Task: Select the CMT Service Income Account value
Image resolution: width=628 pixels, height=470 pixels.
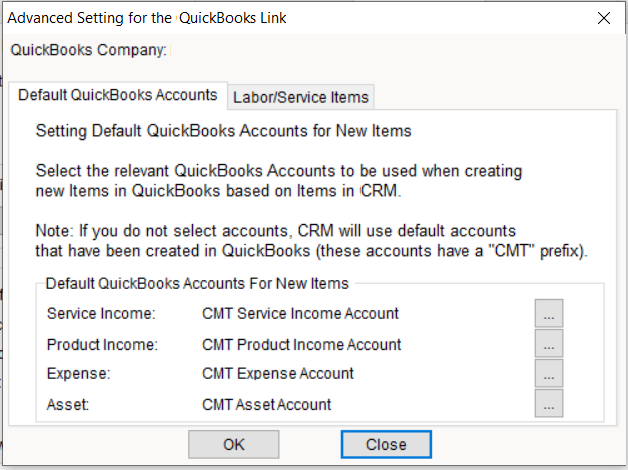Action: (300, 314)
